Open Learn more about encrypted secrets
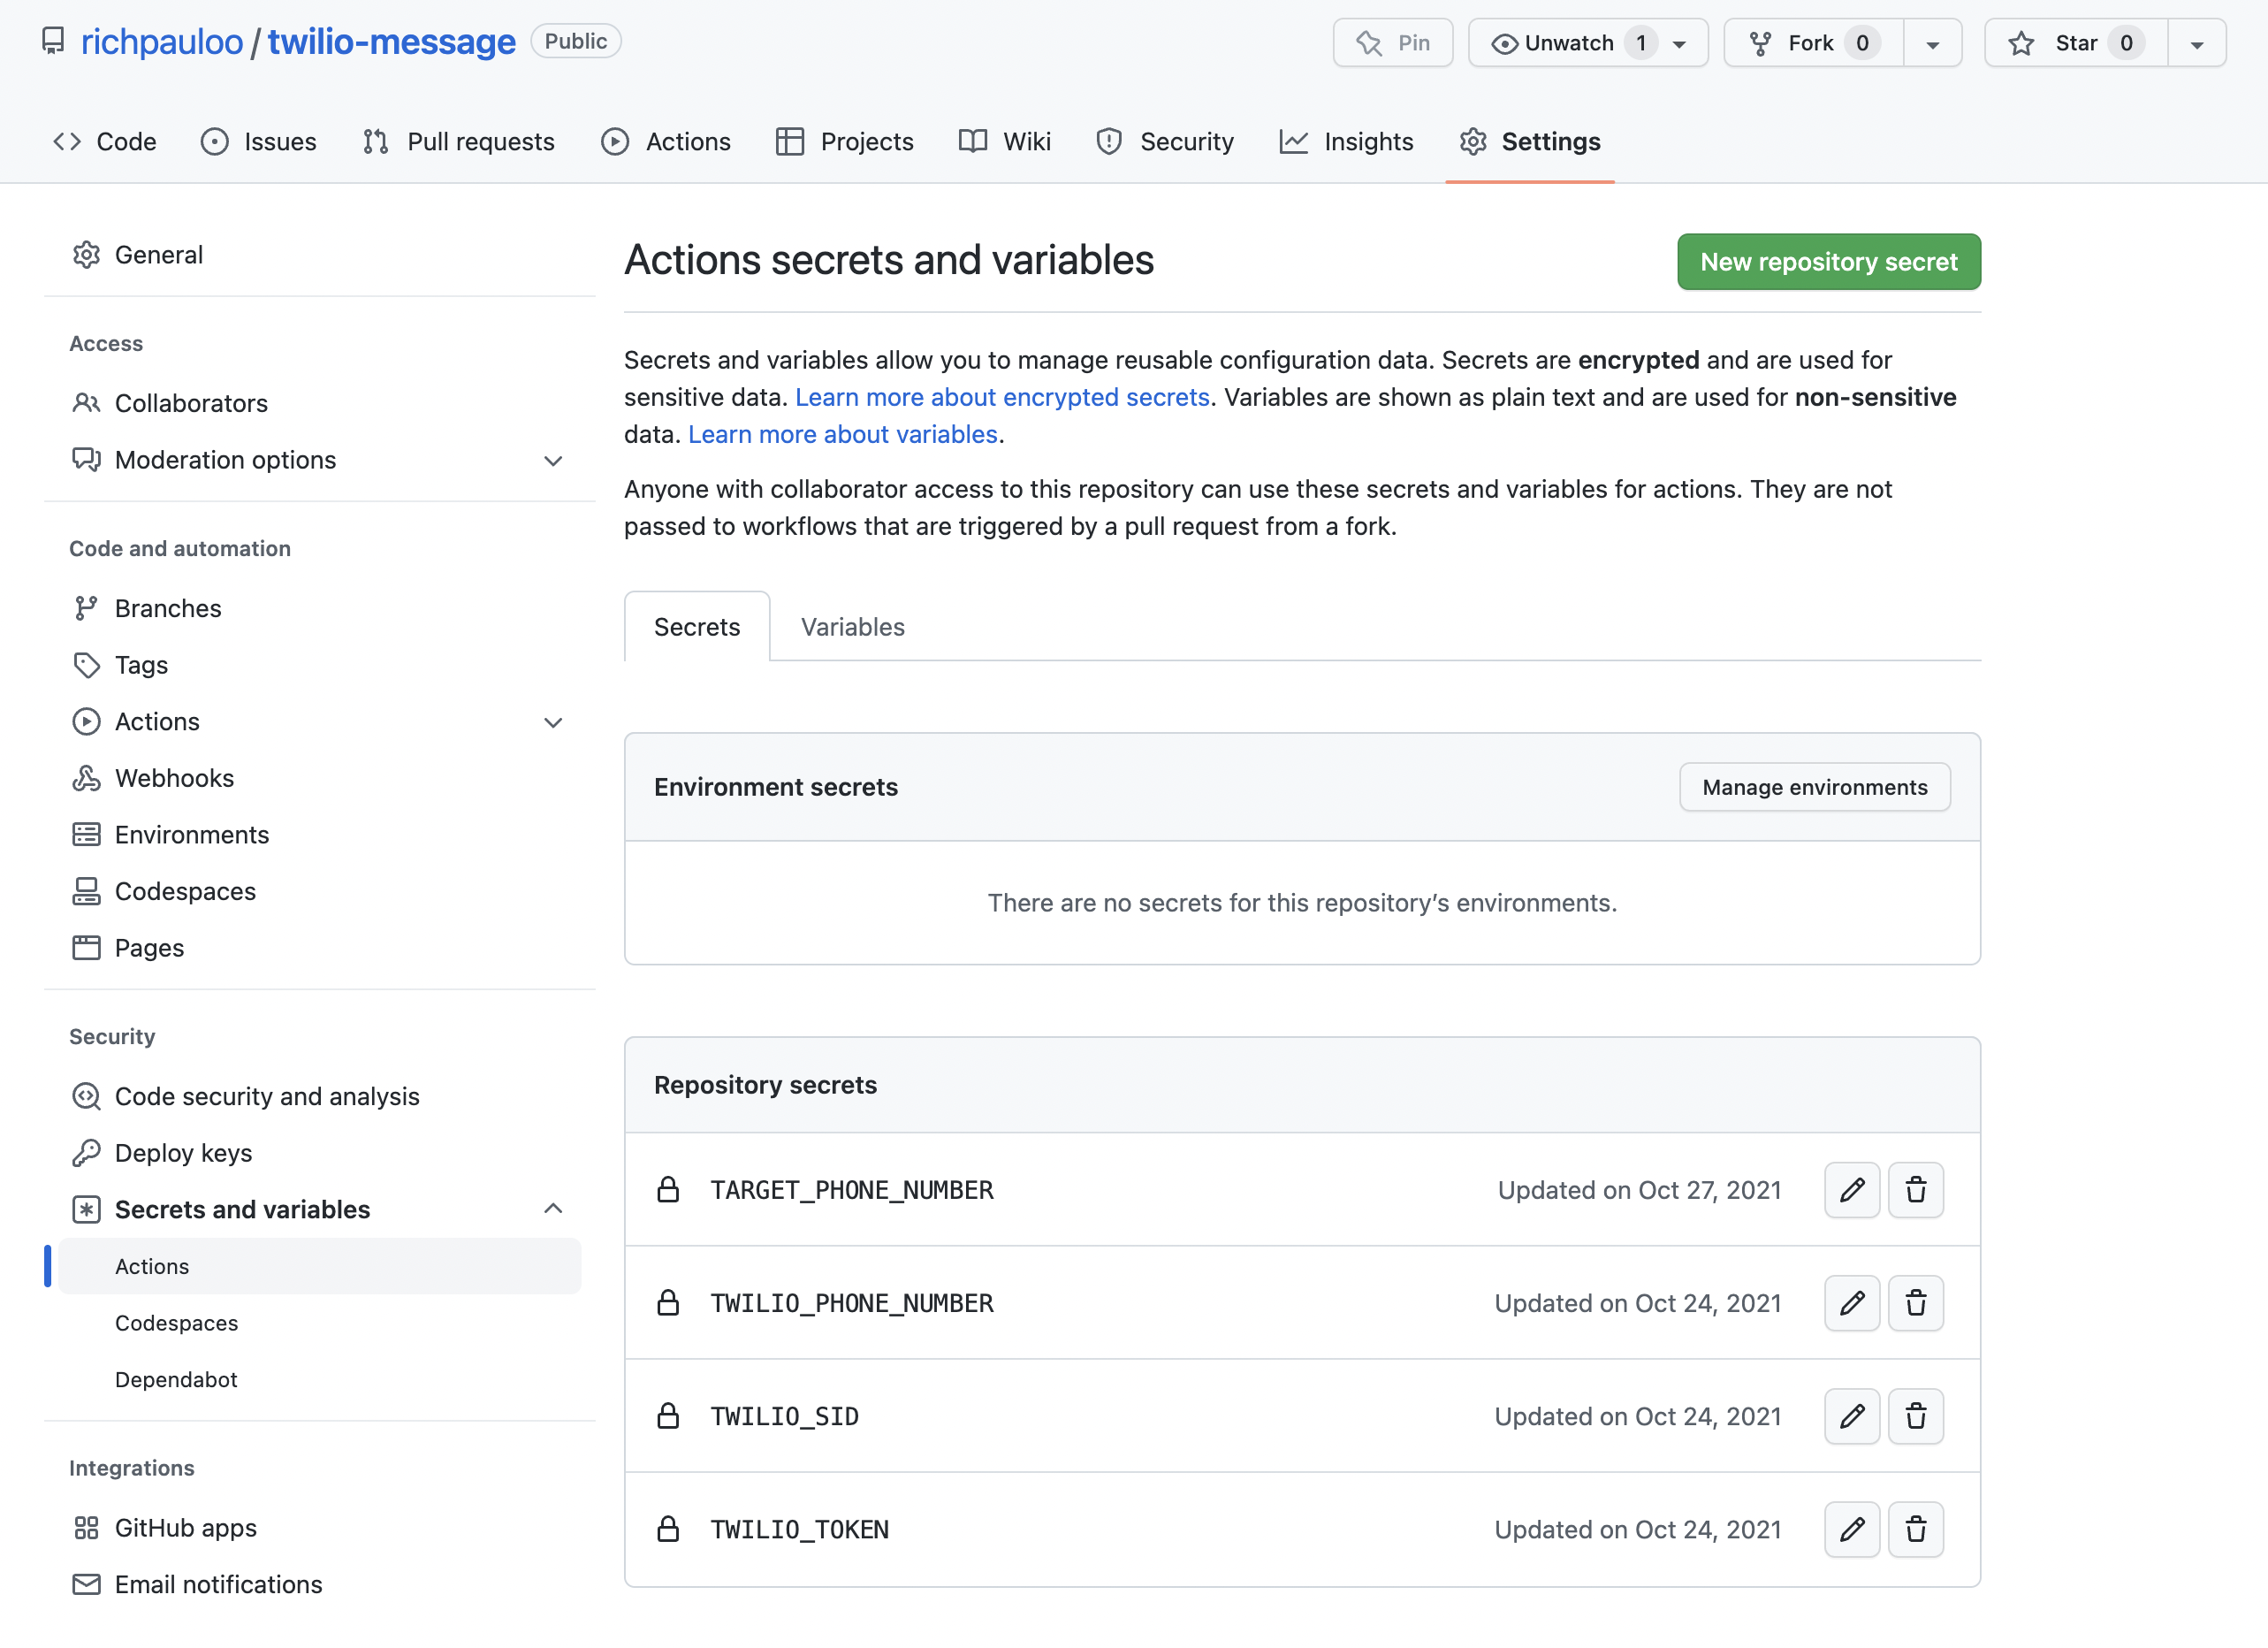Screen dimensions: 2268x1648 click(x=1001, y=397)
